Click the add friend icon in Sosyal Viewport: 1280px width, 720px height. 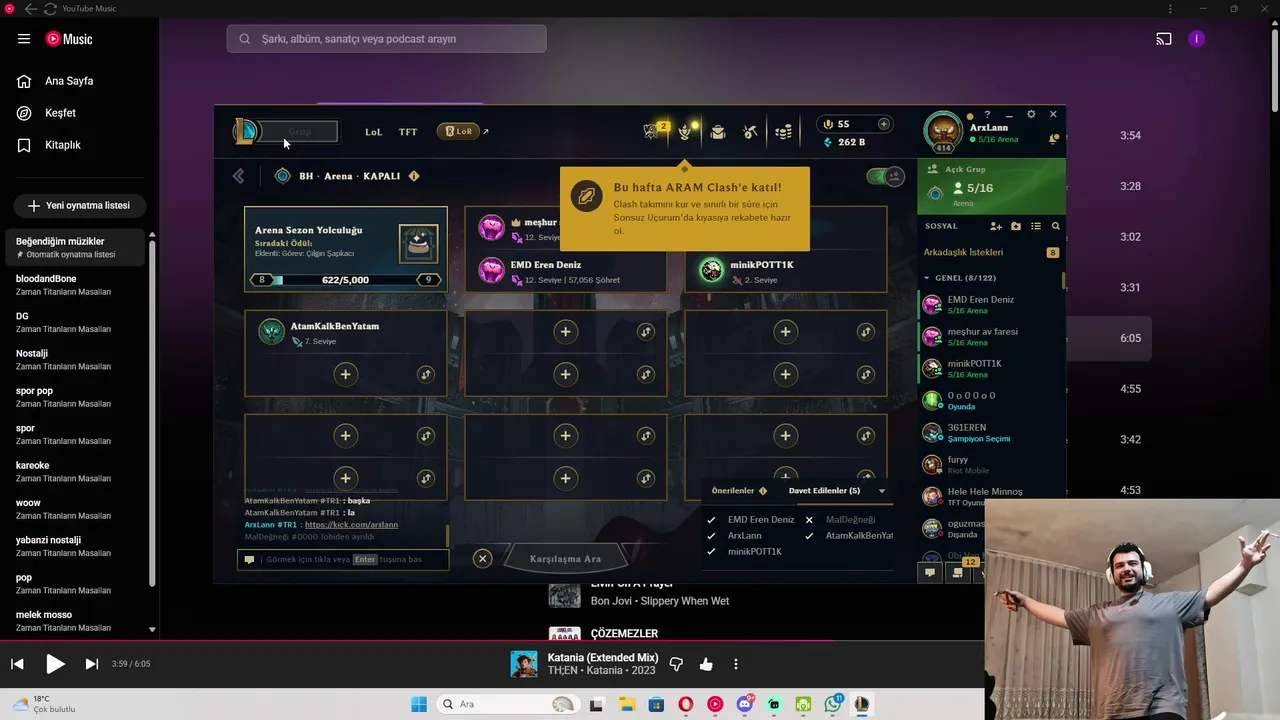pos(996,227)
